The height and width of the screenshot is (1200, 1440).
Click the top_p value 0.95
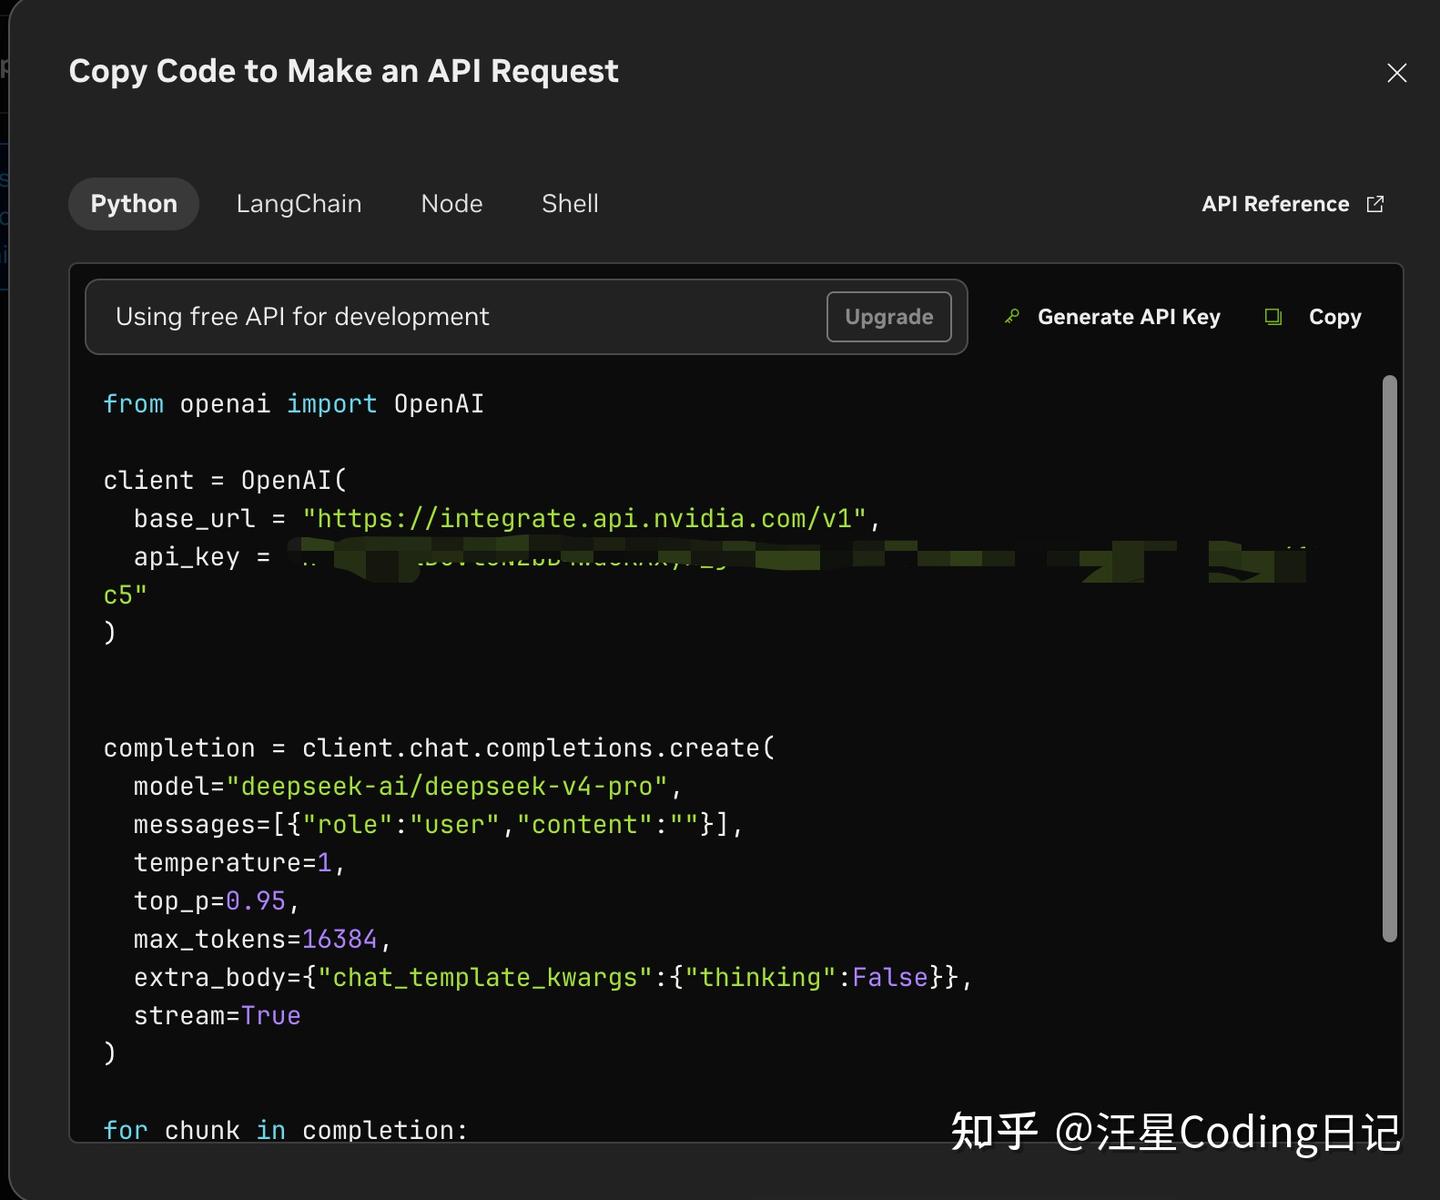pos(256,901)
